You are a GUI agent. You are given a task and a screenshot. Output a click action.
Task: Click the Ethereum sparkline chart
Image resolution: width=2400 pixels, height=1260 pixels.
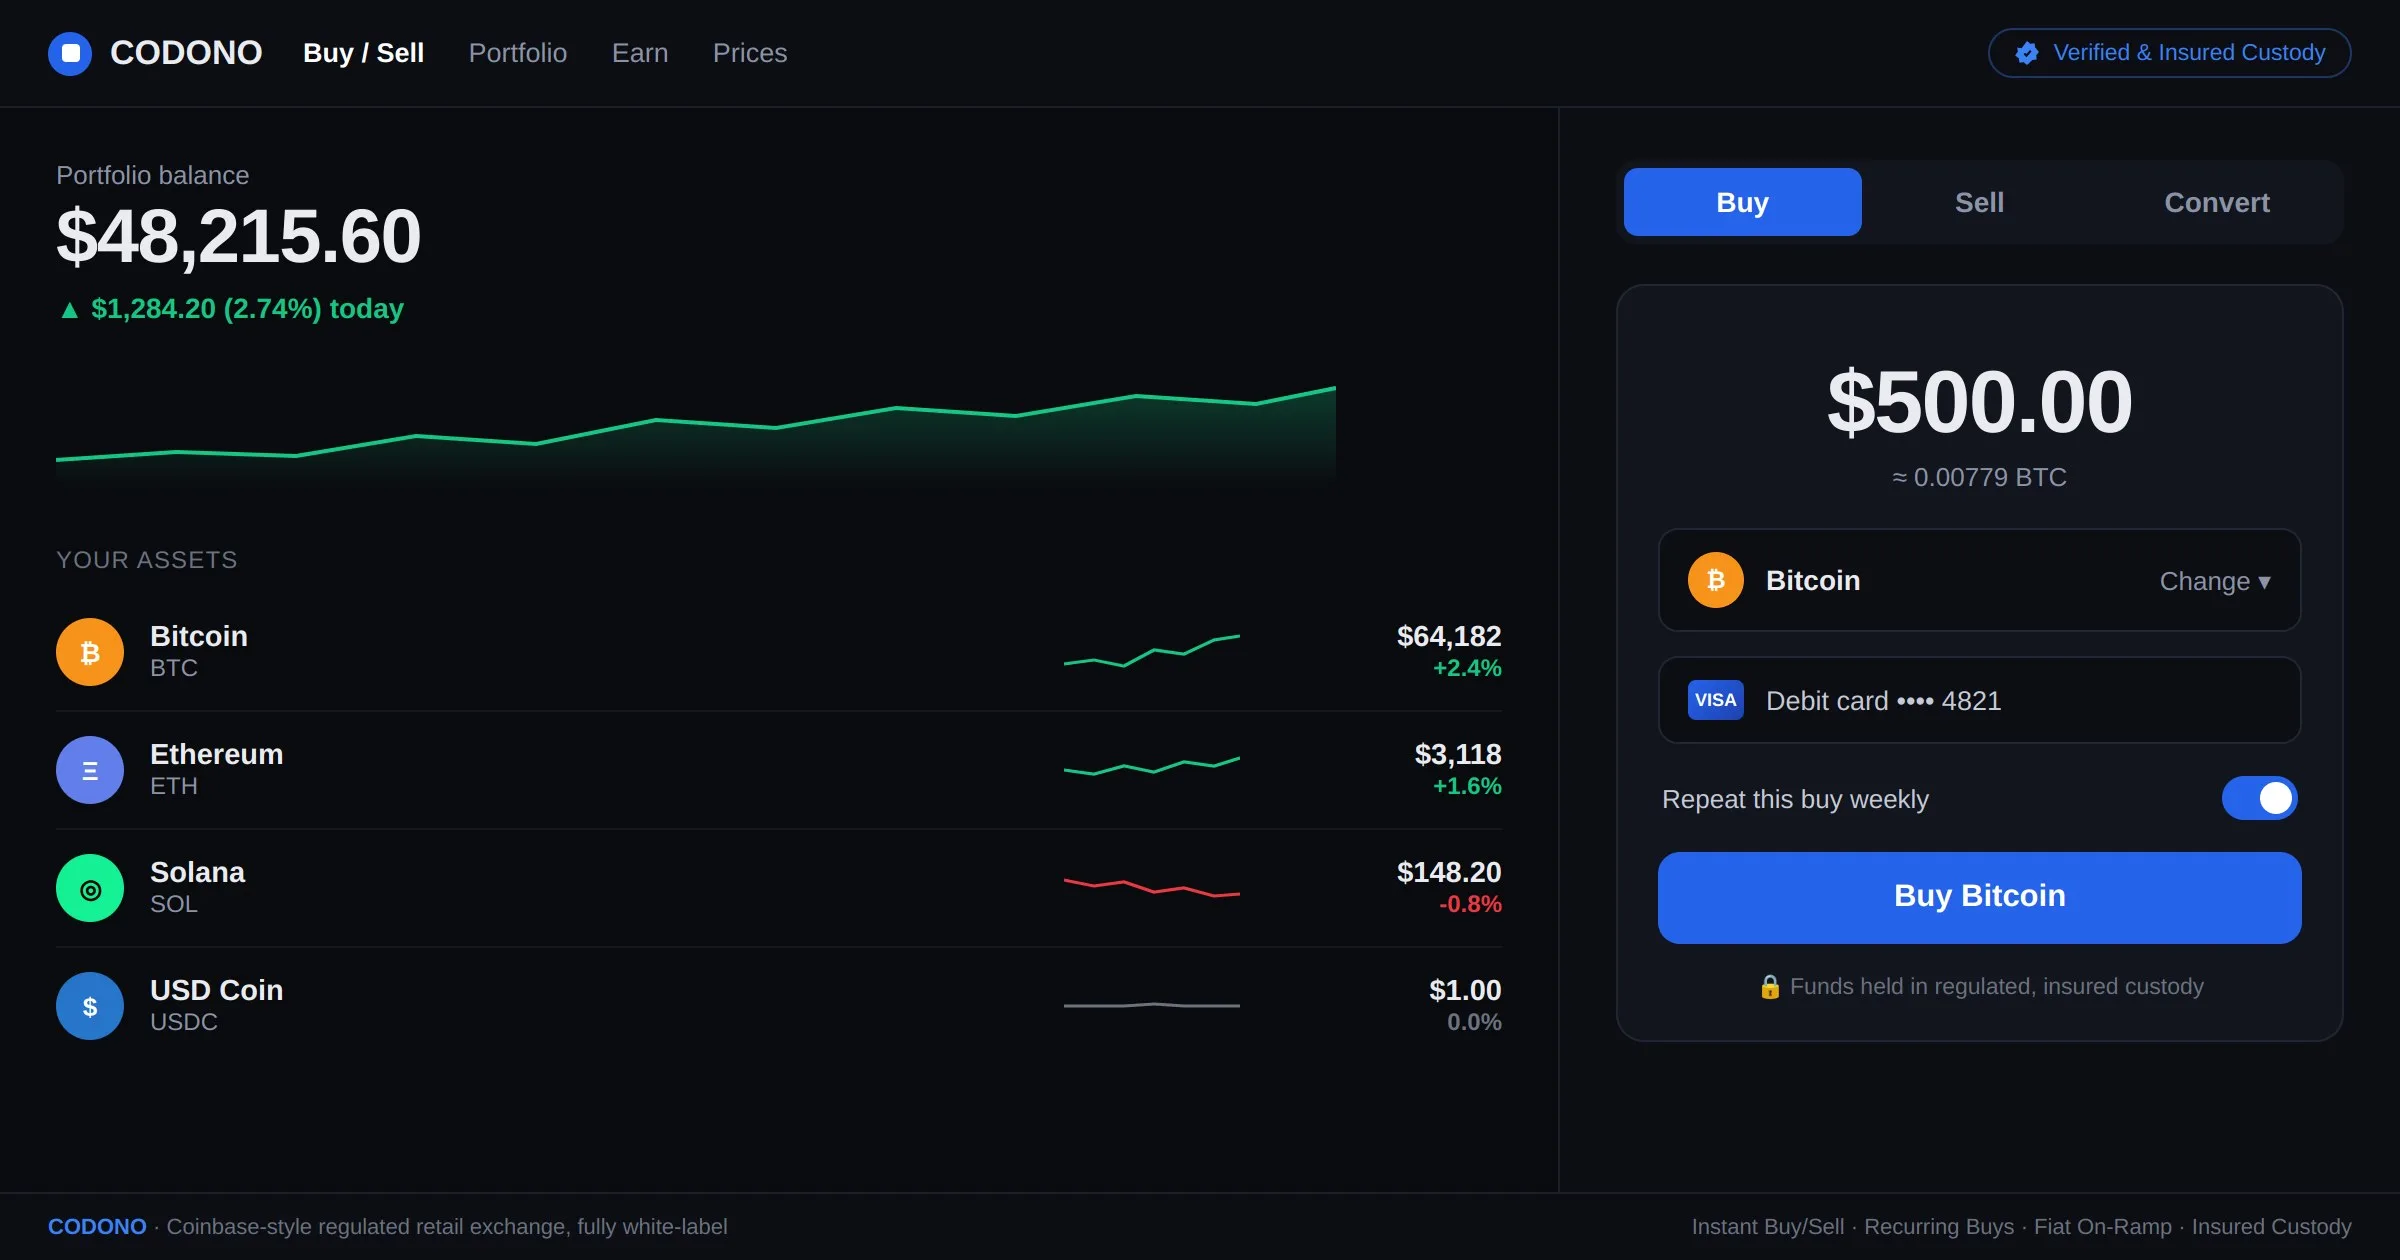1152,766
